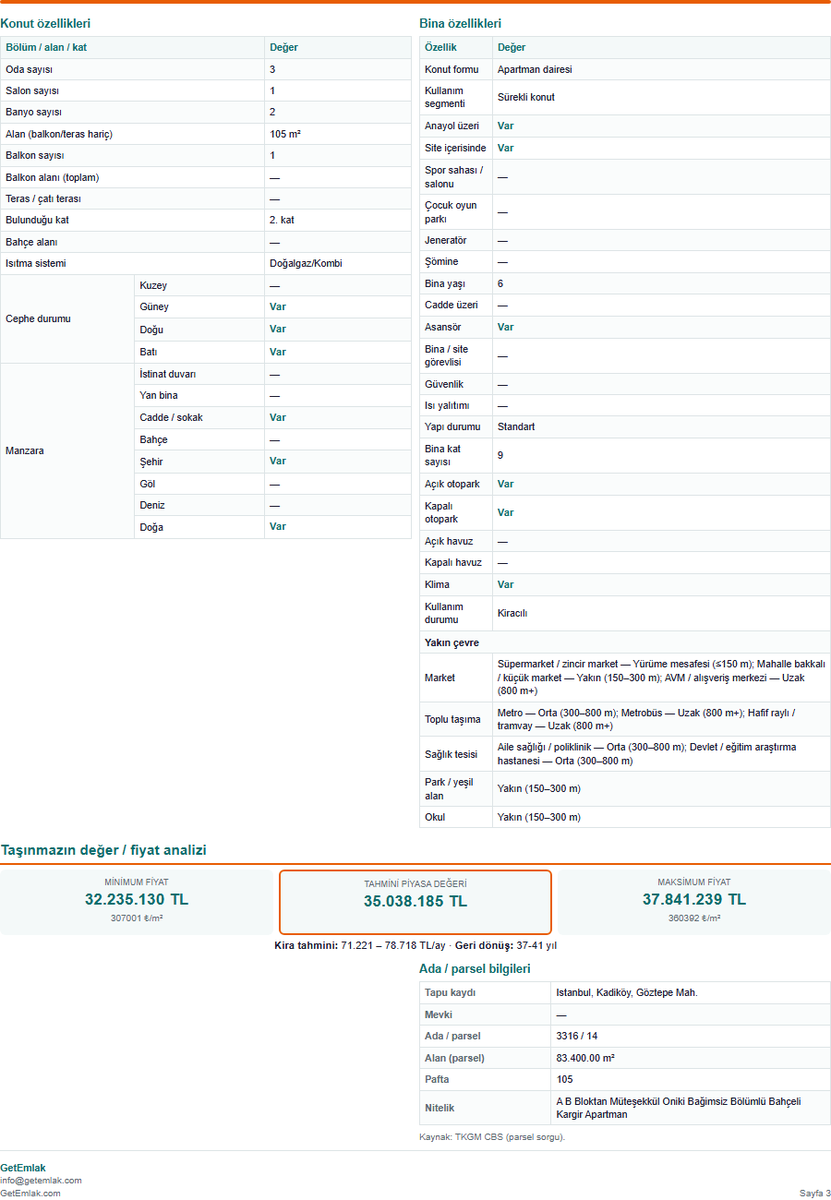
Task: Select the '3316 / 14' parcel value
Action: [577, 1036]
